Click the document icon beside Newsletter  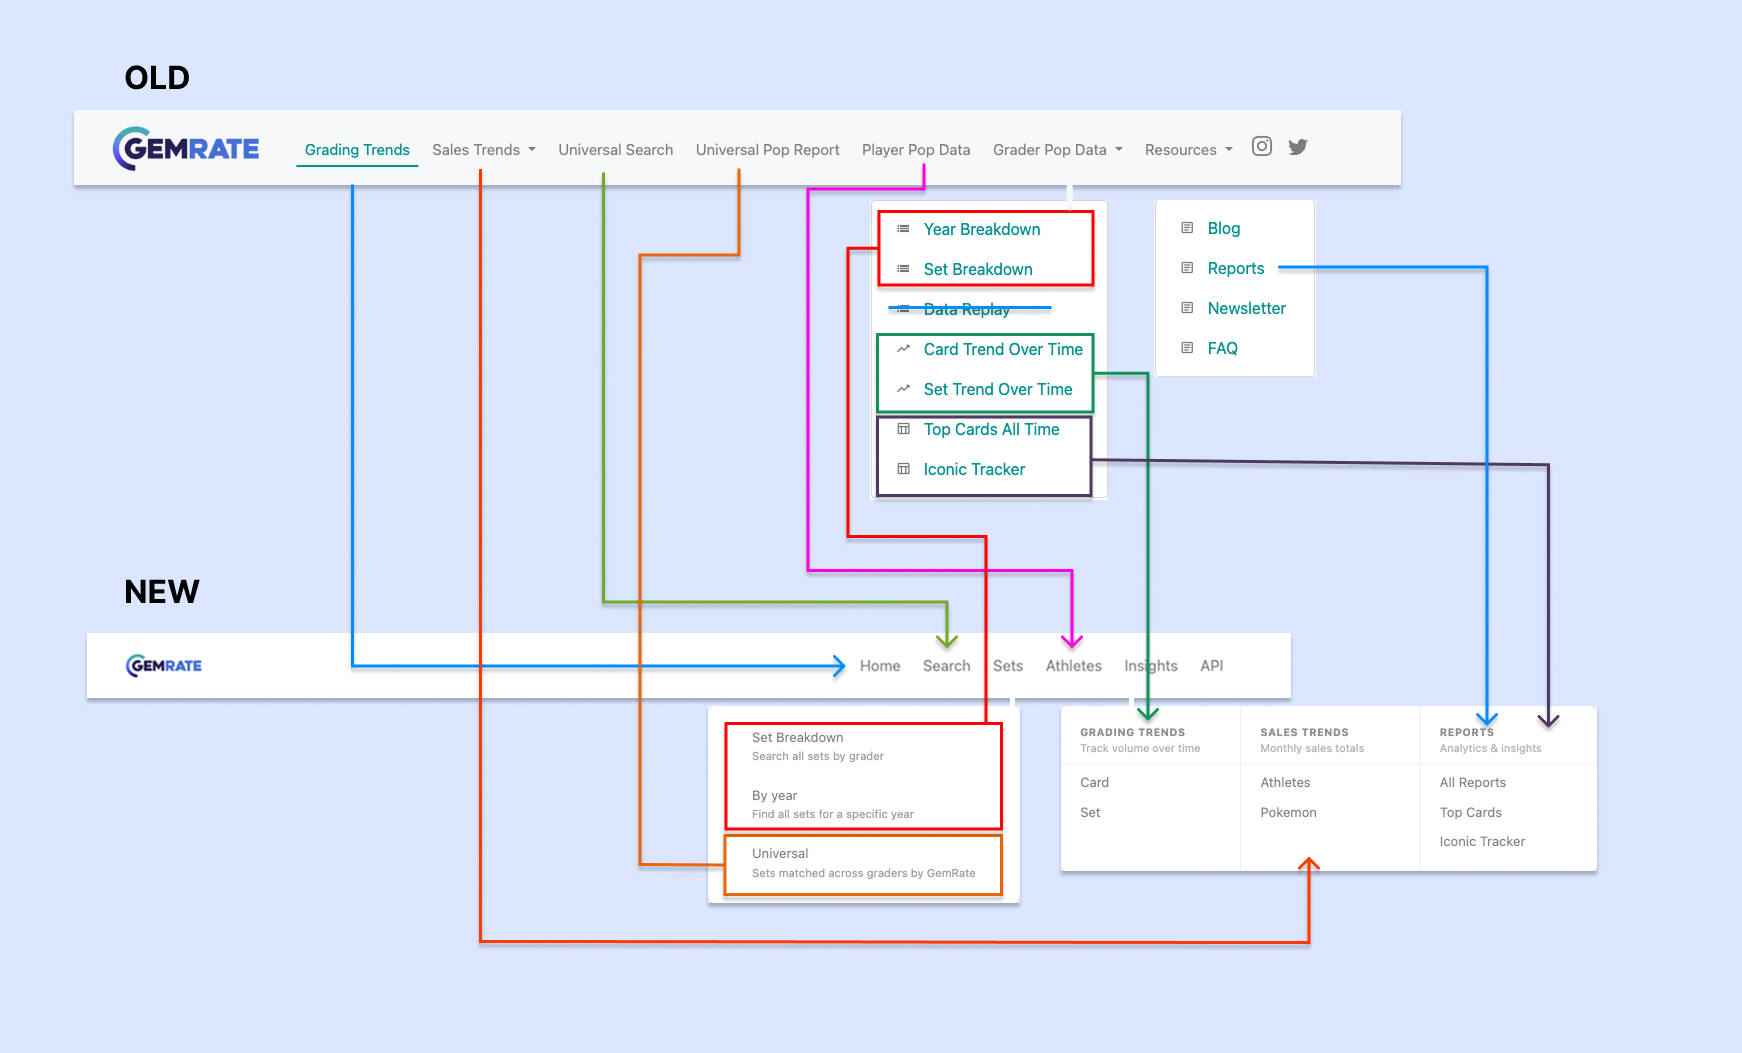point(1187,308)
